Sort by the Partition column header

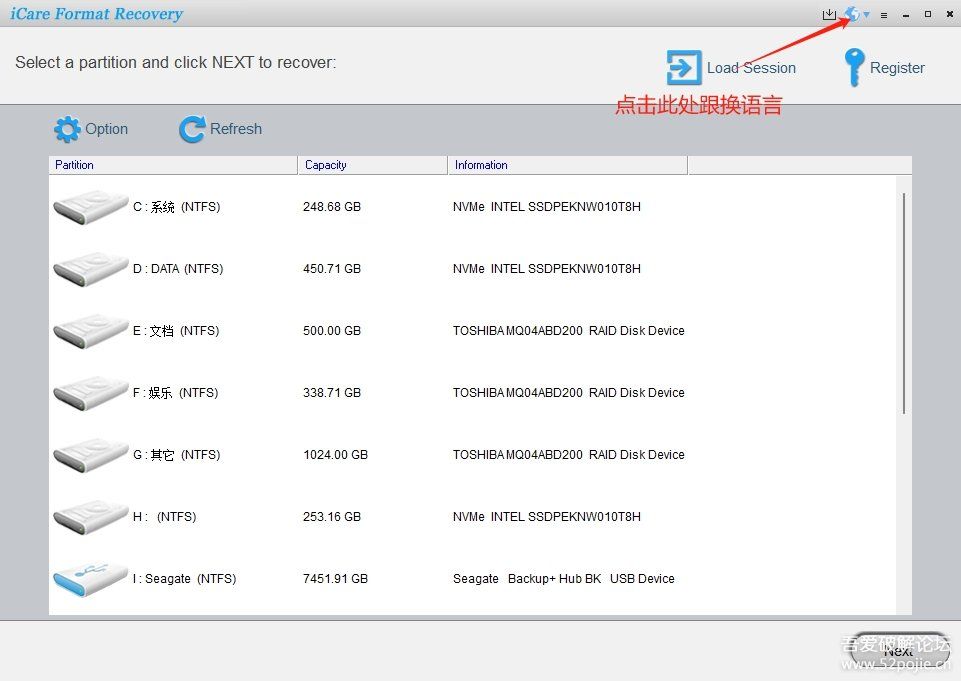[x=173, y=165]
